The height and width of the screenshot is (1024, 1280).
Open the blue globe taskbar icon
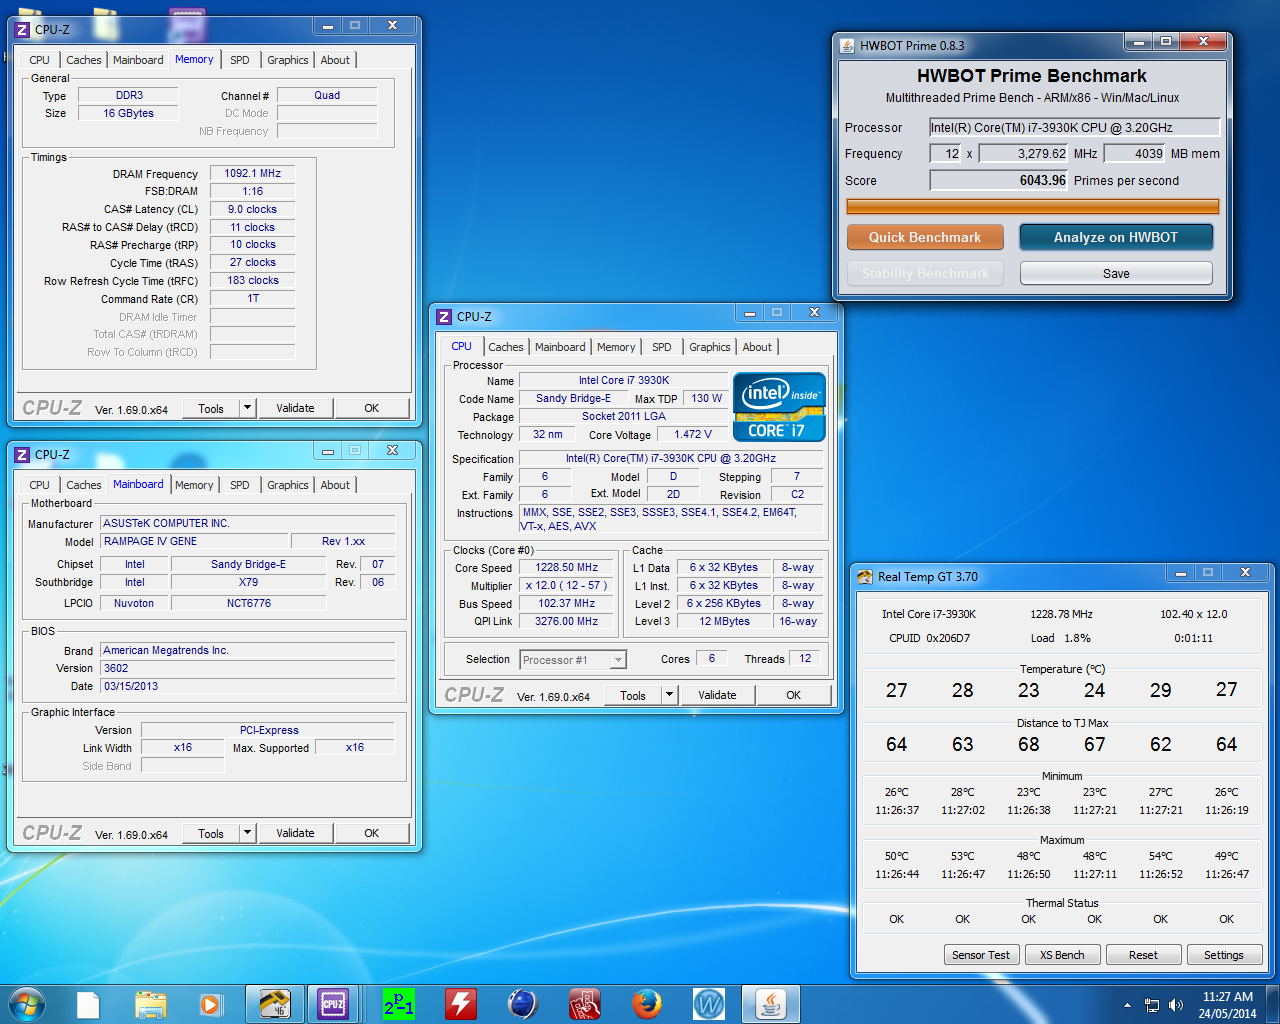coord(522,1004)
